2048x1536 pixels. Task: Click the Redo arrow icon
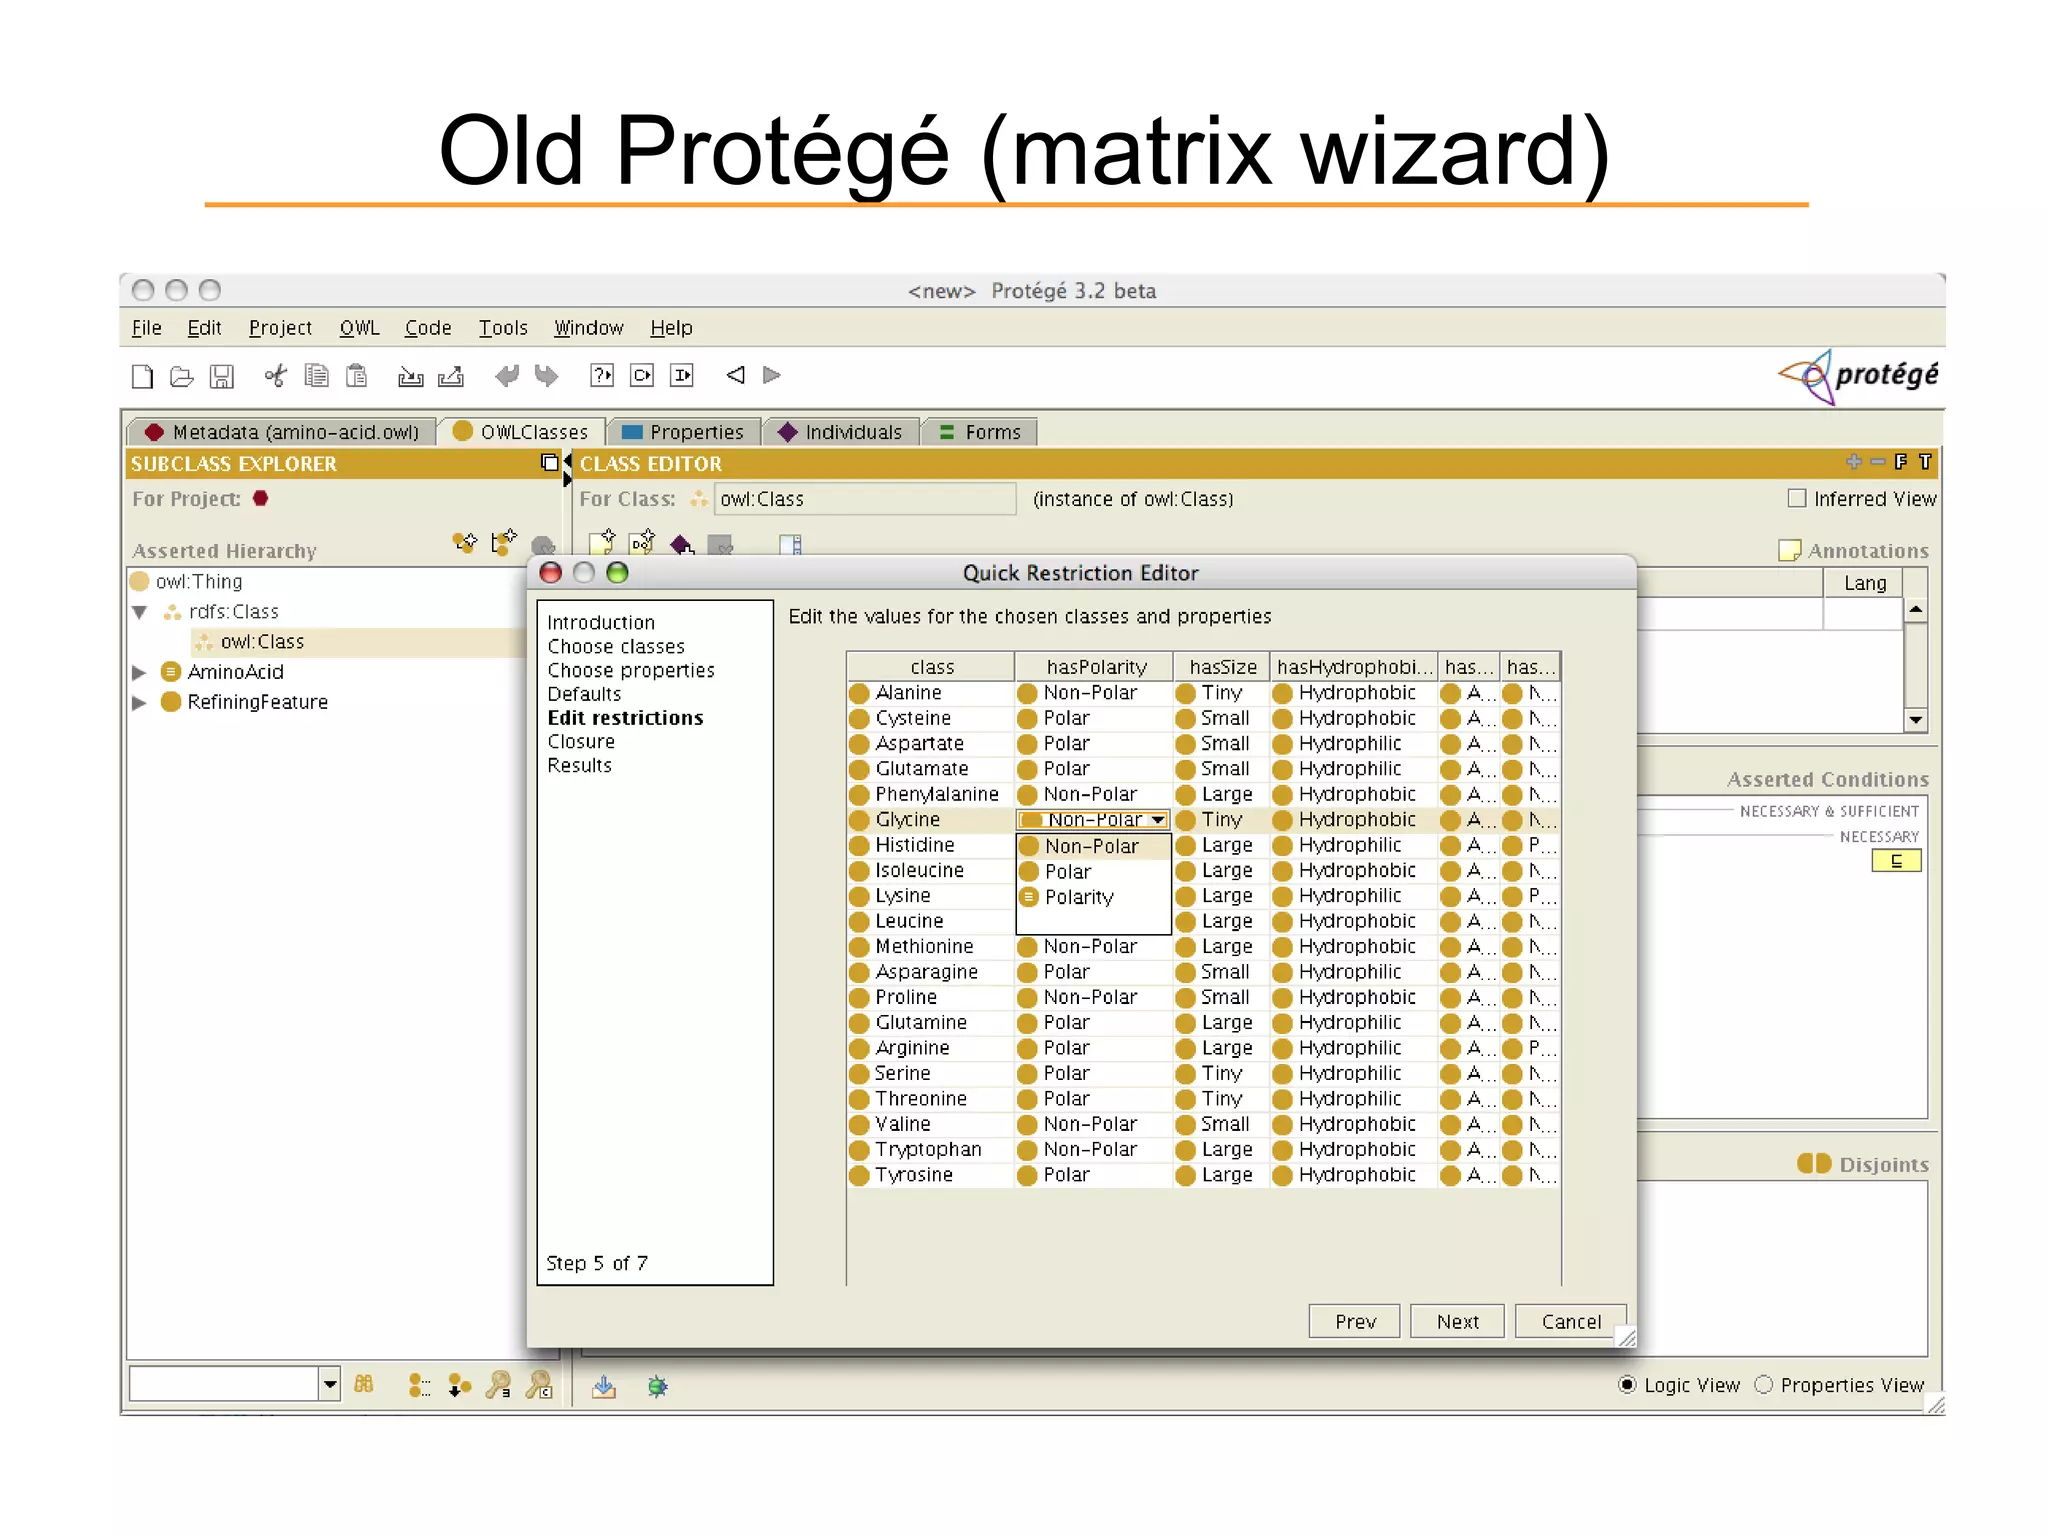click(x=546, y=375)
